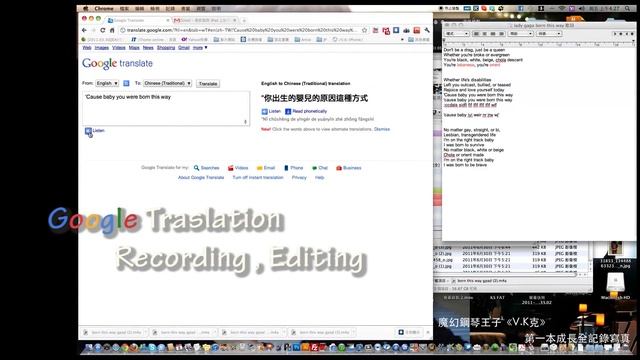This screenshot has width=640, height=360.
Task: Open the Privacy link
Action: [299, 178]
